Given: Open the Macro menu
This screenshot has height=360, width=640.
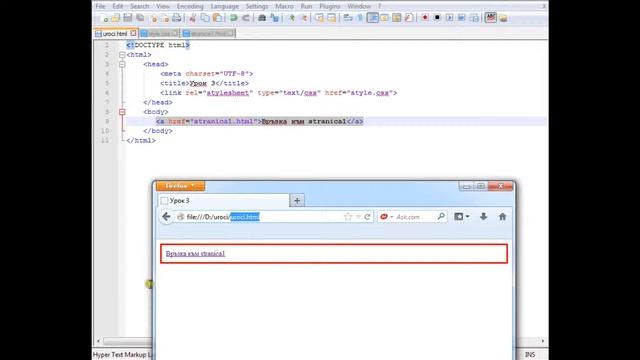Looking at the screenshot, I should pos(284,6).
